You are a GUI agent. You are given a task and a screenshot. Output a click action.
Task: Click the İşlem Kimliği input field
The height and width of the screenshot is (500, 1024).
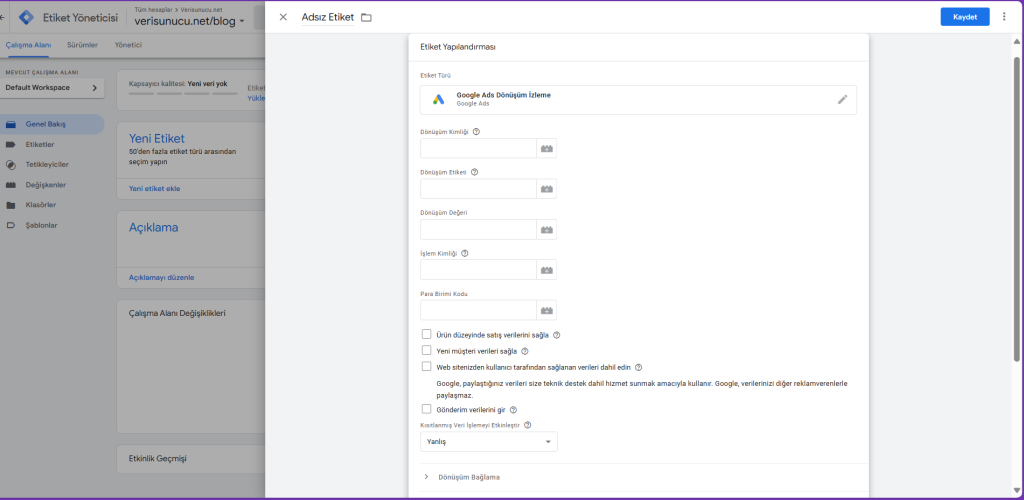tap(479, 270)
